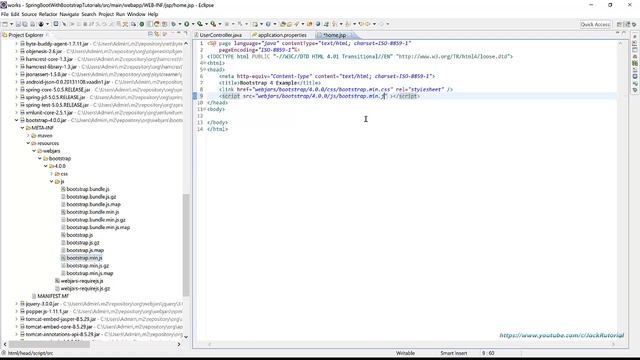Open the Run configurations dropdown arrow
The image size is (640, 360).
coord(193,24)
